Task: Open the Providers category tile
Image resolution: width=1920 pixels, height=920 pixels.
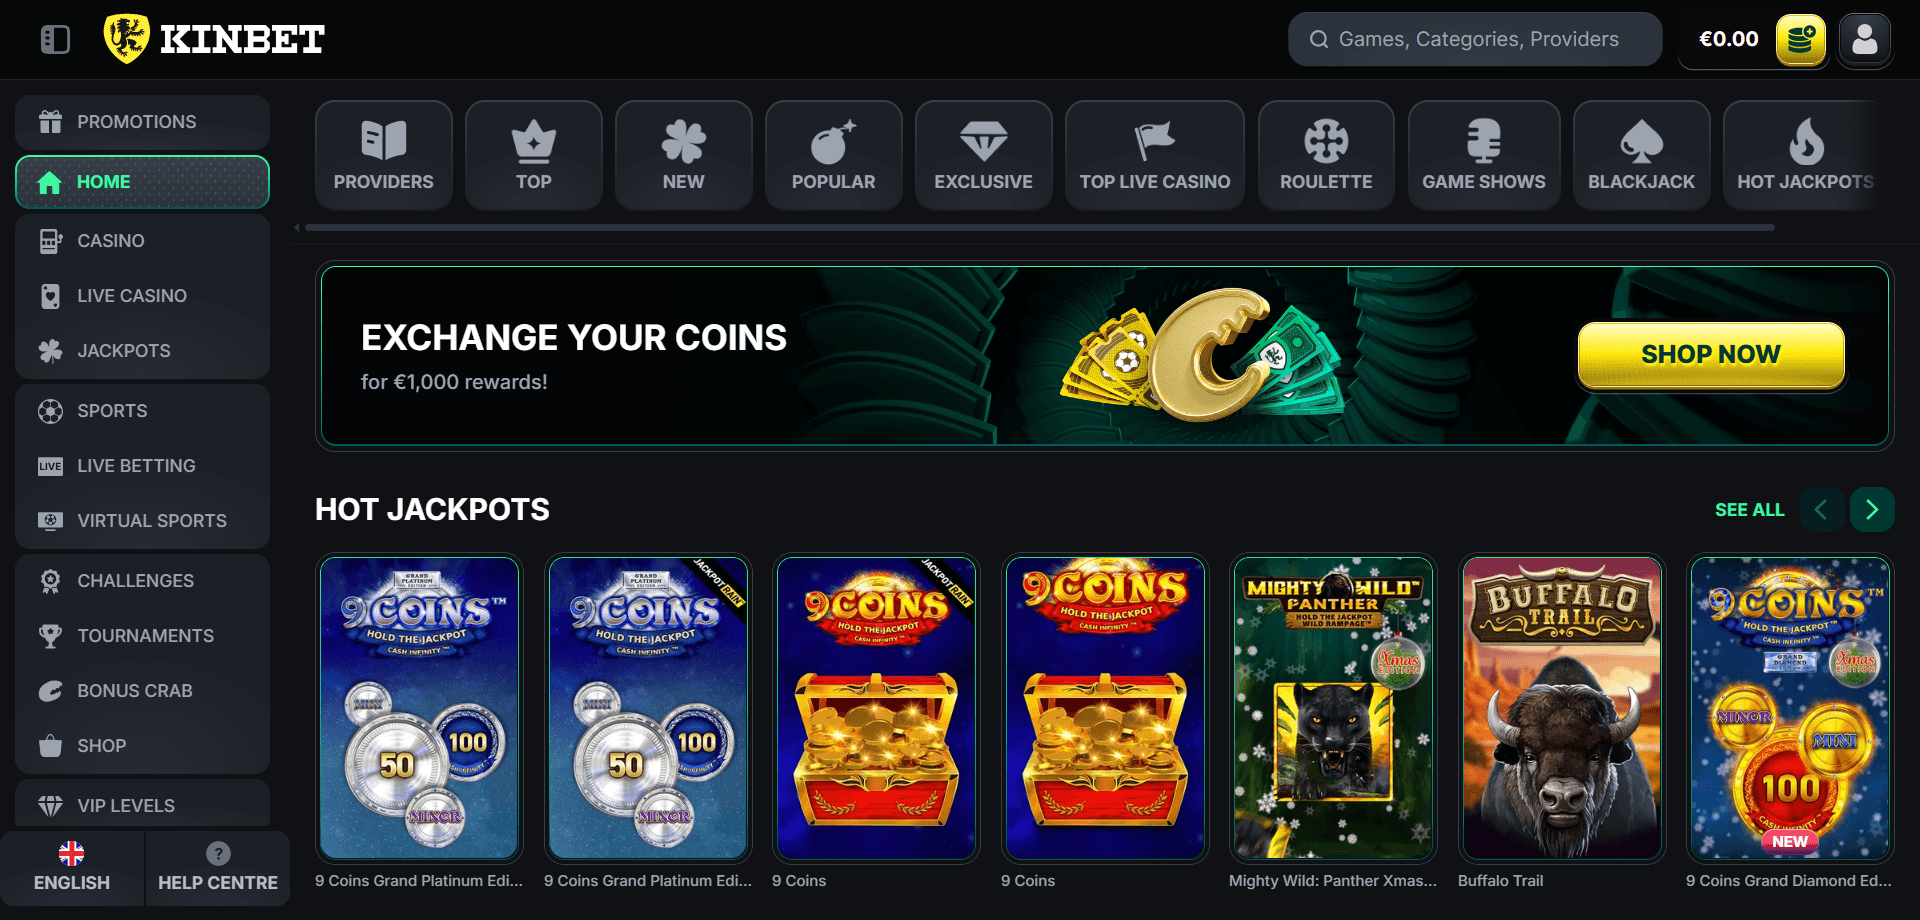Action: click(x=384, y=155)
